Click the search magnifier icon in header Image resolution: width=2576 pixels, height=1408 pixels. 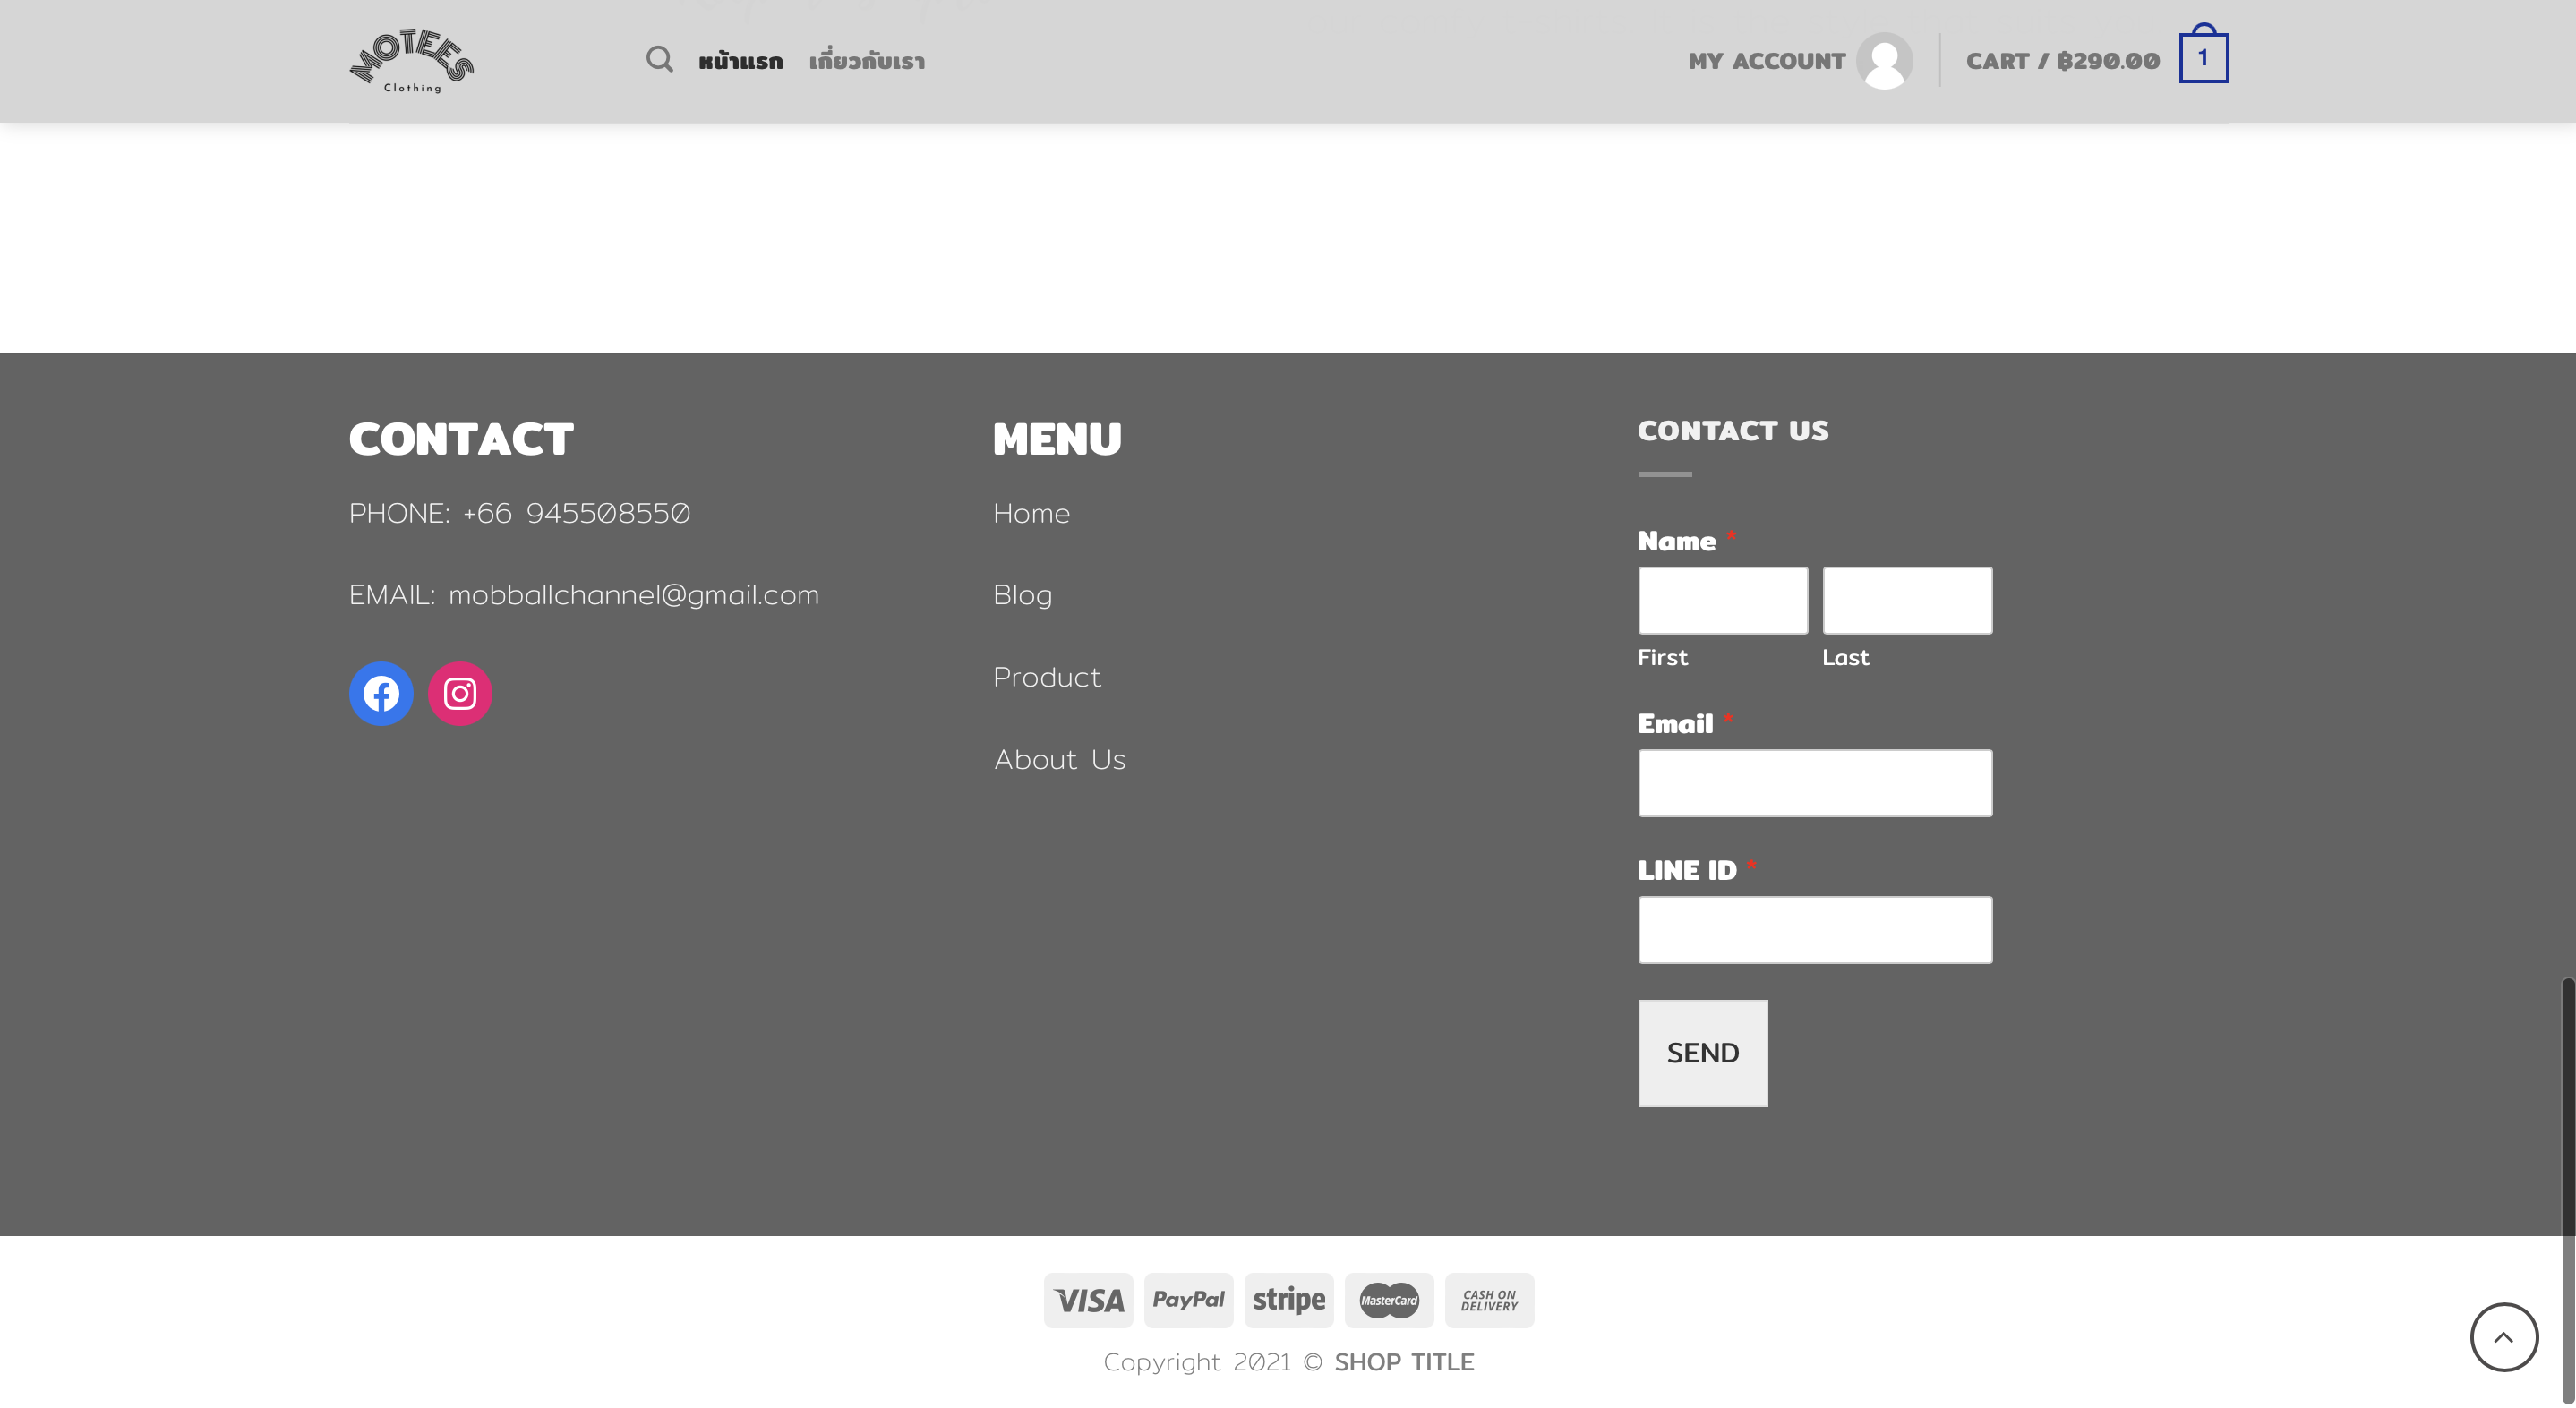click(x=659, y=60)
